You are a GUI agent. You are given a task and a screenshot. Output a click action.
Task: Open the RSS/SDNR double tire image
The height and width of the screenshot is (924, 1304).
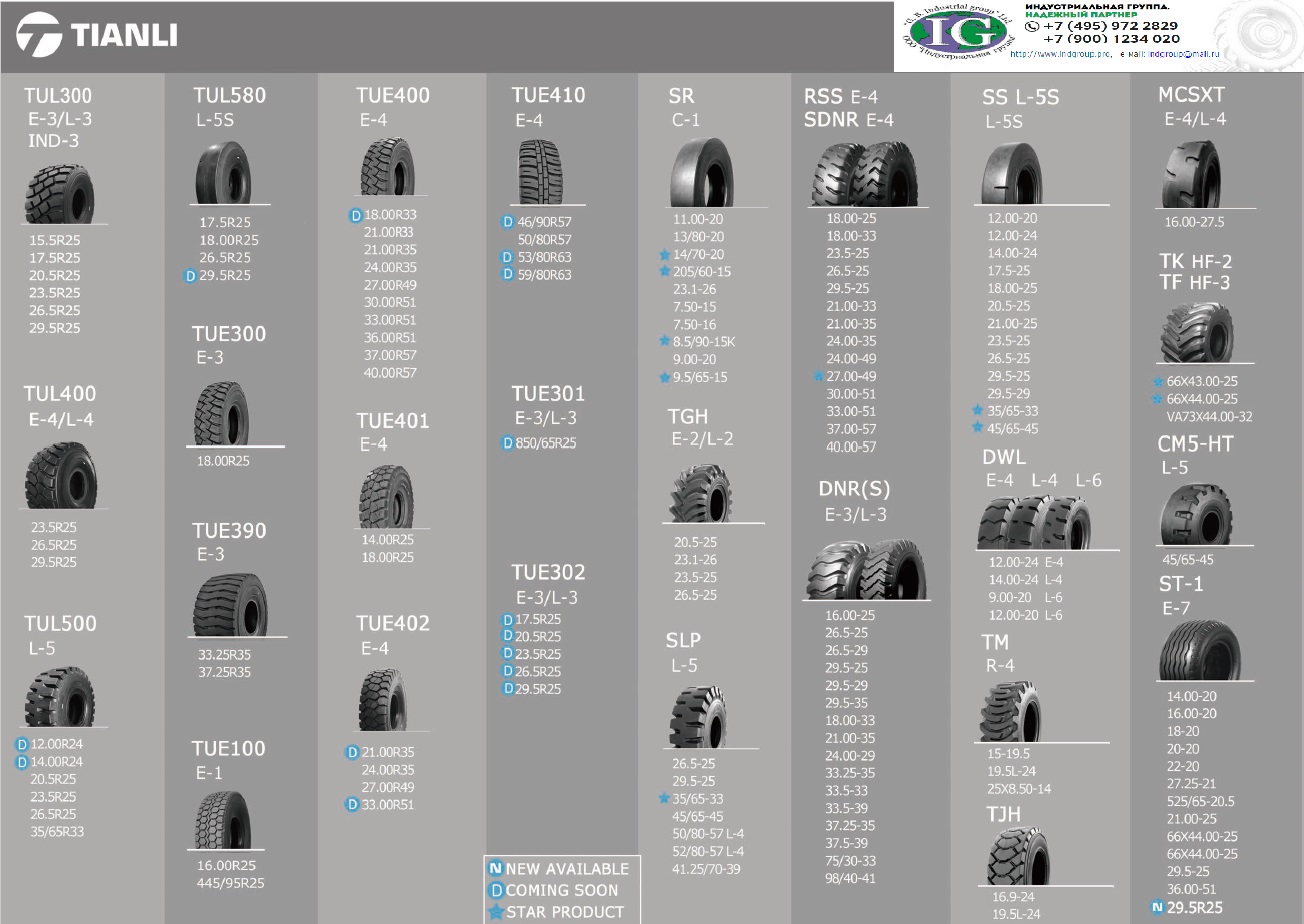(x=864, y=173)
